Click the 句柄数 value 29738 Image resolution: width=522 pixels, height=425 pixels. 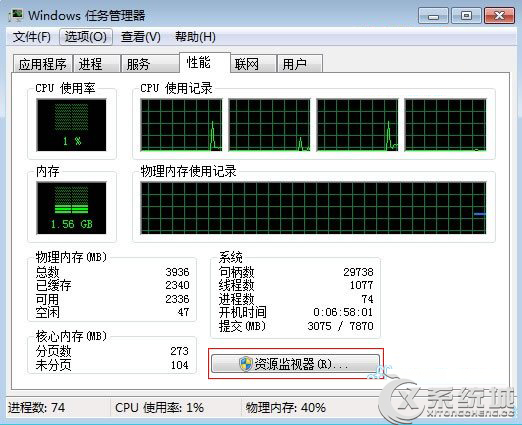tap(358, 272)
